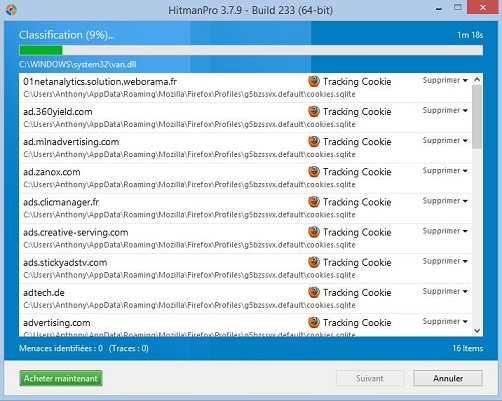The height and width of the screenshot is (401, 502).
Task: Select the ad.mlnadvertising.com entry
Action: coord(245,148)
